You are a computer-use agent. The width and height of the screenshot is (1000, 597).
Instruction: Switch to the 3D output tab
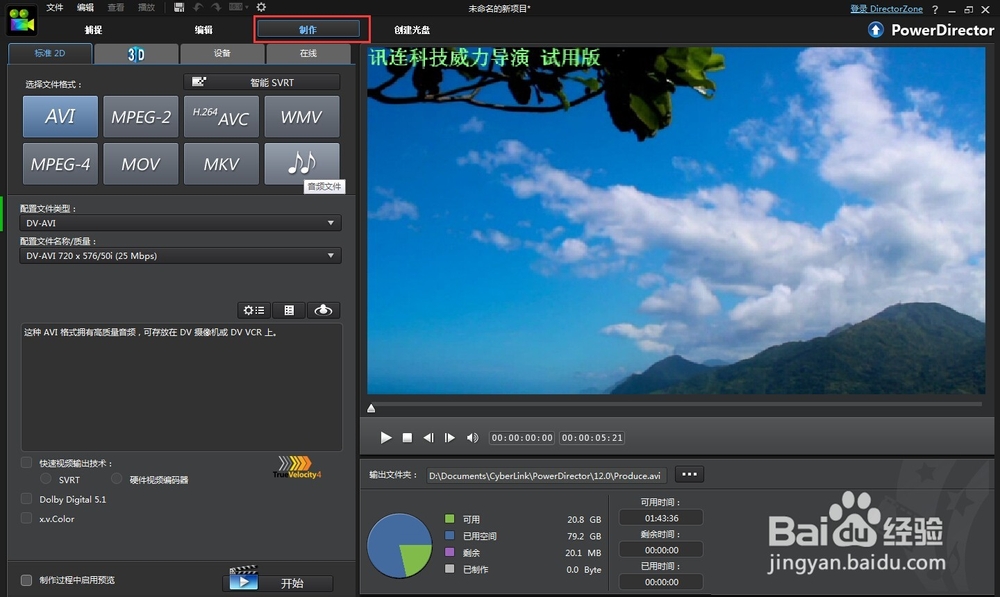136,54
